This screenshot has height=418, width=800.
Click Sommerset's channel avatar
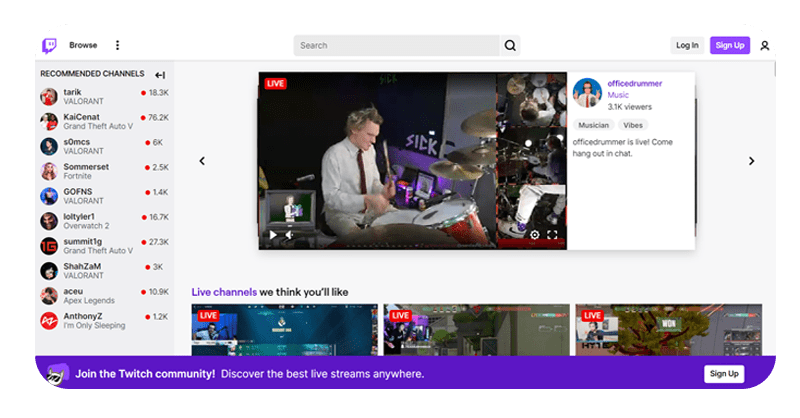tap(49, 171)
